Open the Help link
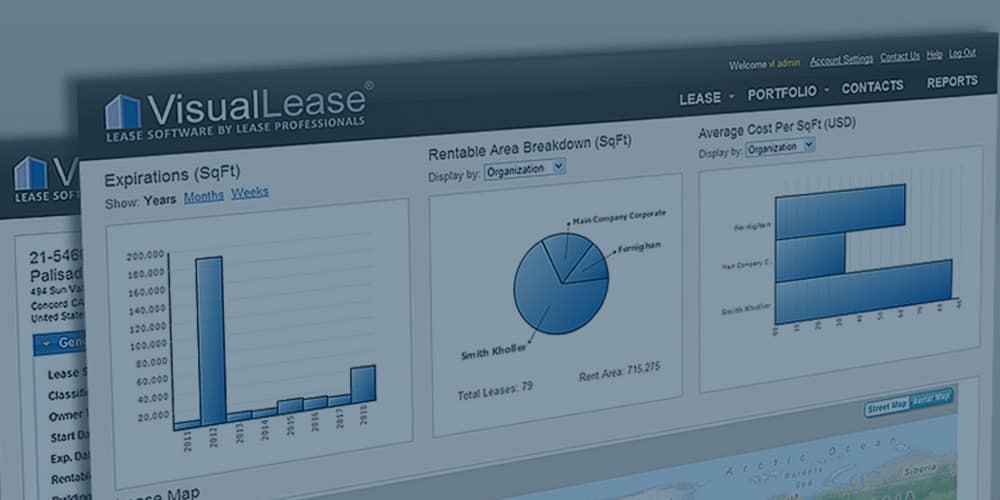 (934, 55)
